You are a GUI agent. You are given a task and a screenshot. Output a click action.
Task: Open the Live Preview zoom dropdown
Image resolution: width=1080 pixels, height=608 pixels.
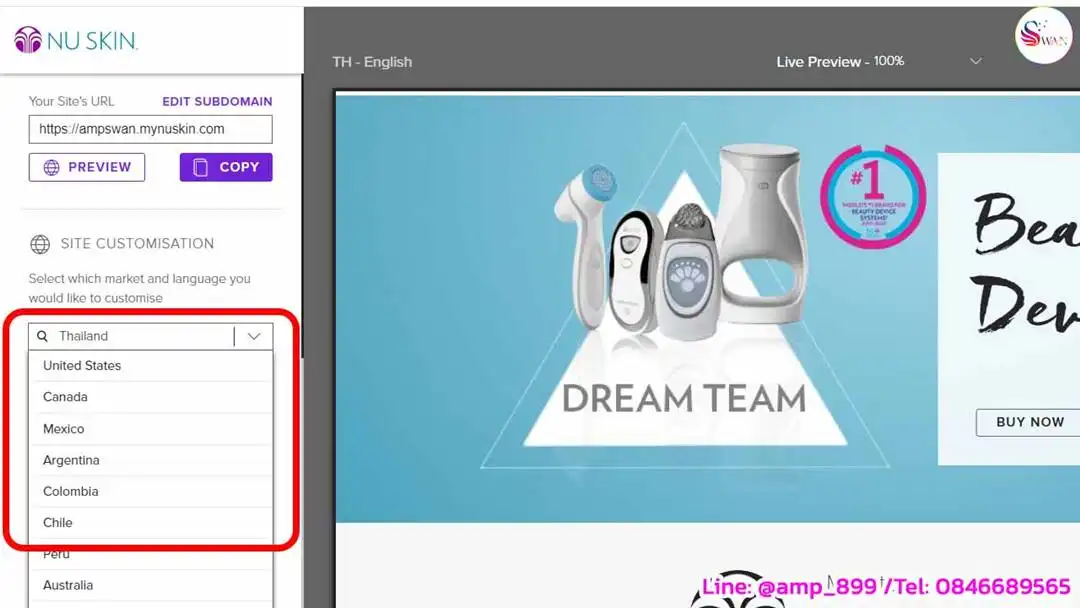[x=975, y=62]
